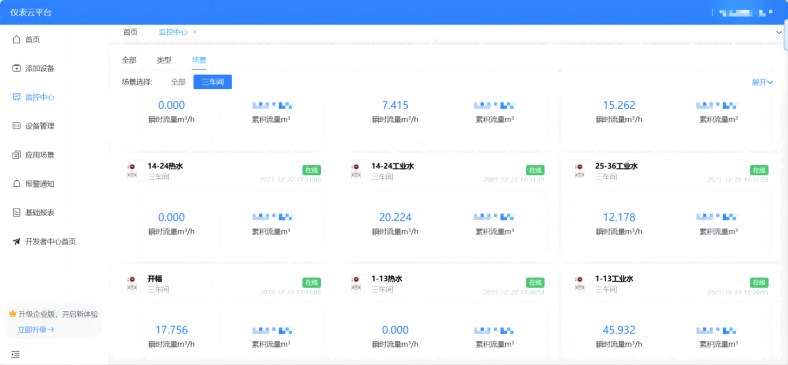This screenshot has width=788, height=365.
Task: Close the 监控中心 tab with its x
Action: click(x=195, y=32)
